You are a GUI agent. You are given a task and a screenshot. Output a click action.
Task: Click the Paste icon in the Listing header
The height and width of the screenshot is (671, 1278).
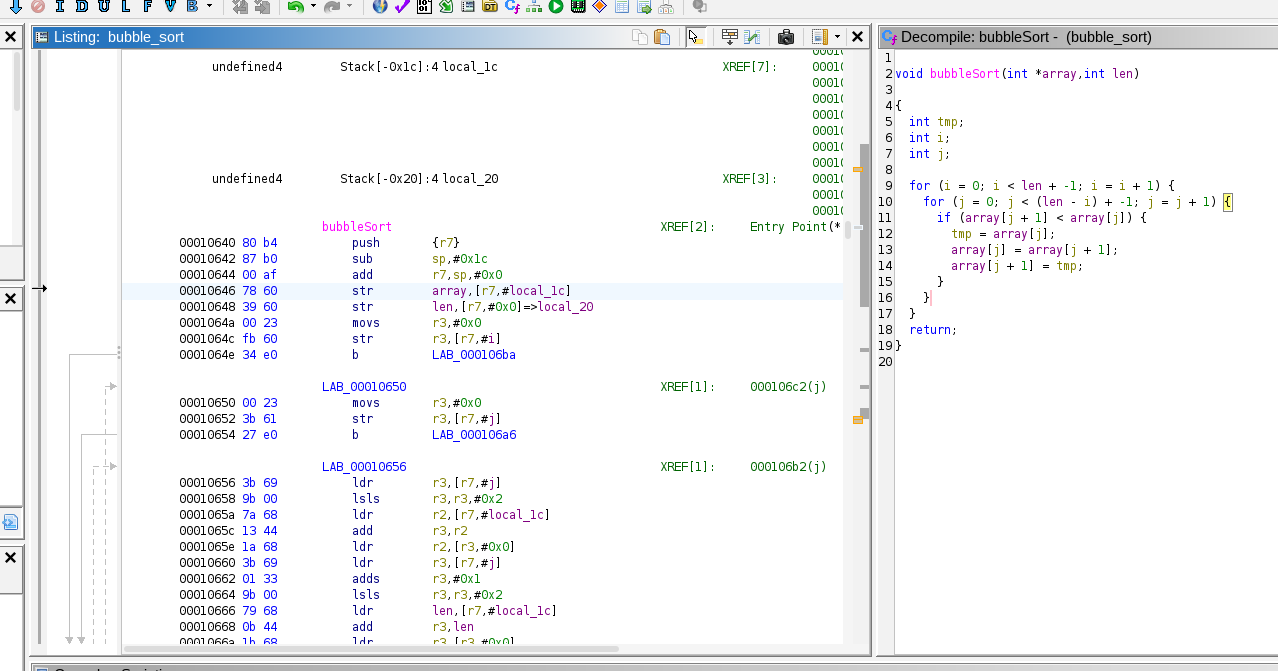[662, 37]
